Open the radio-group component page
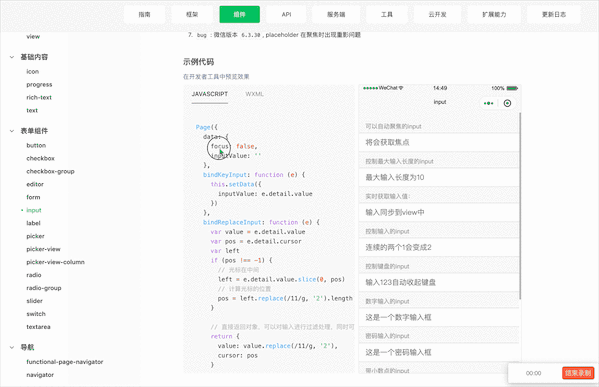Screen dimensions: 599x387 click(44, 288)
